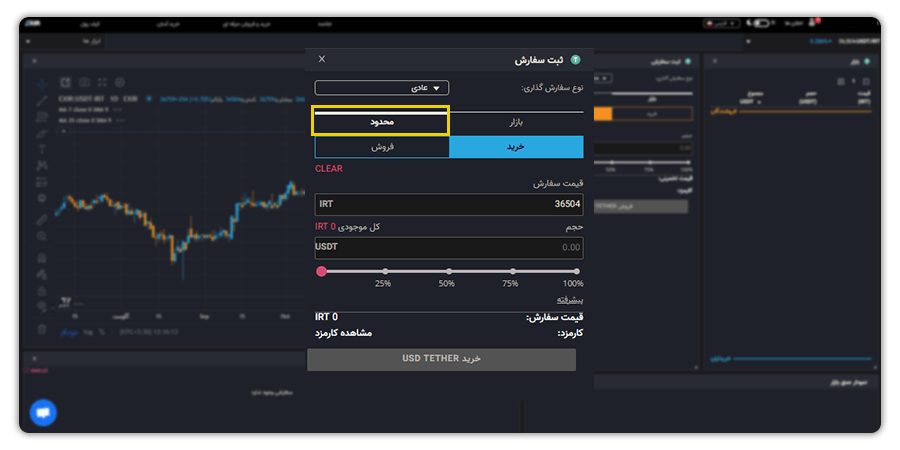Viewport: 900px width, 450px height.
Task: Select the pattern drawing tool
Action: [x=41, y=165]
